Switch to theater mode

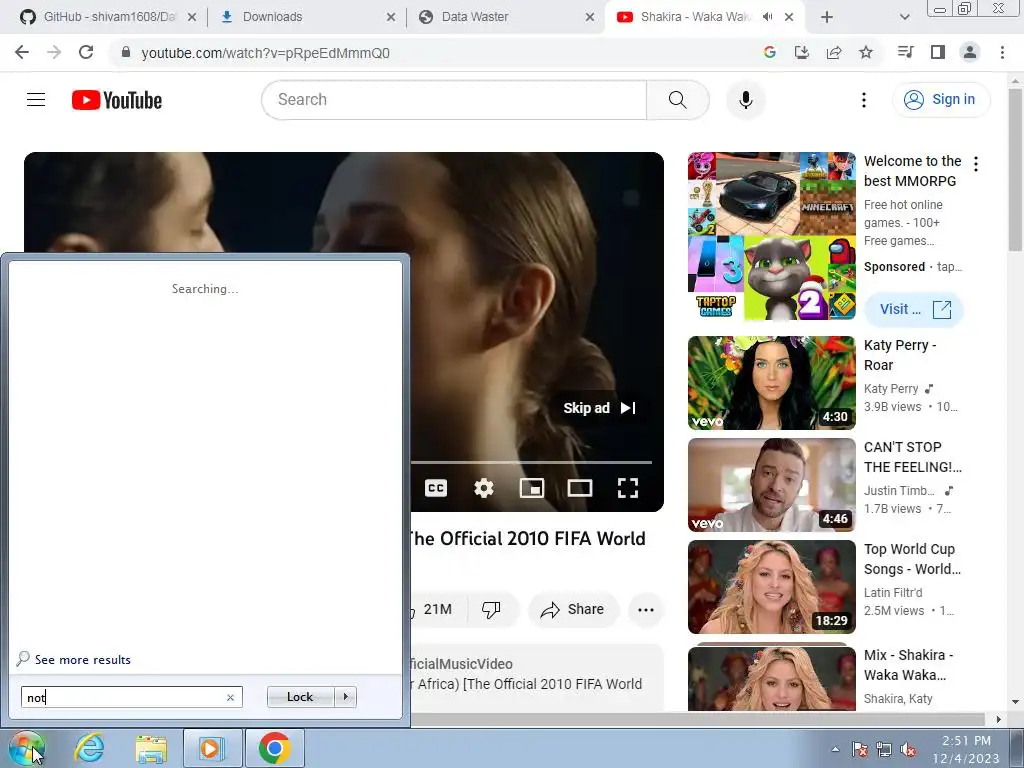click(x=580, y=488)
